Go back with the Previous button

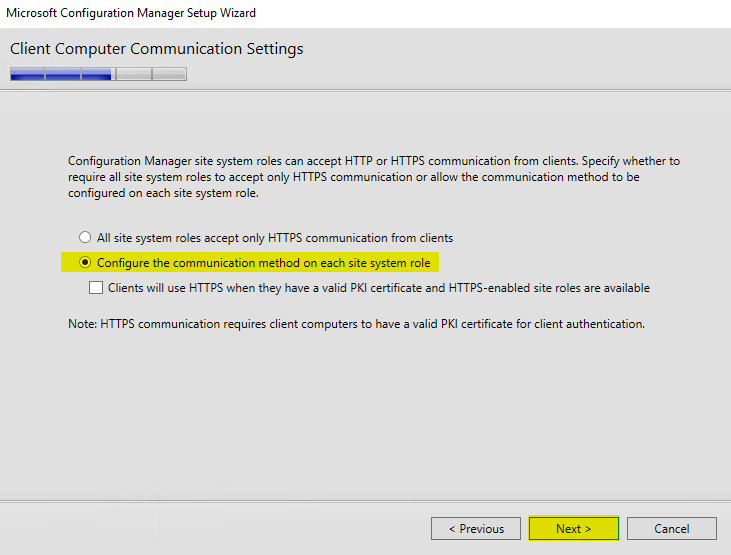[x=476, y=528]
